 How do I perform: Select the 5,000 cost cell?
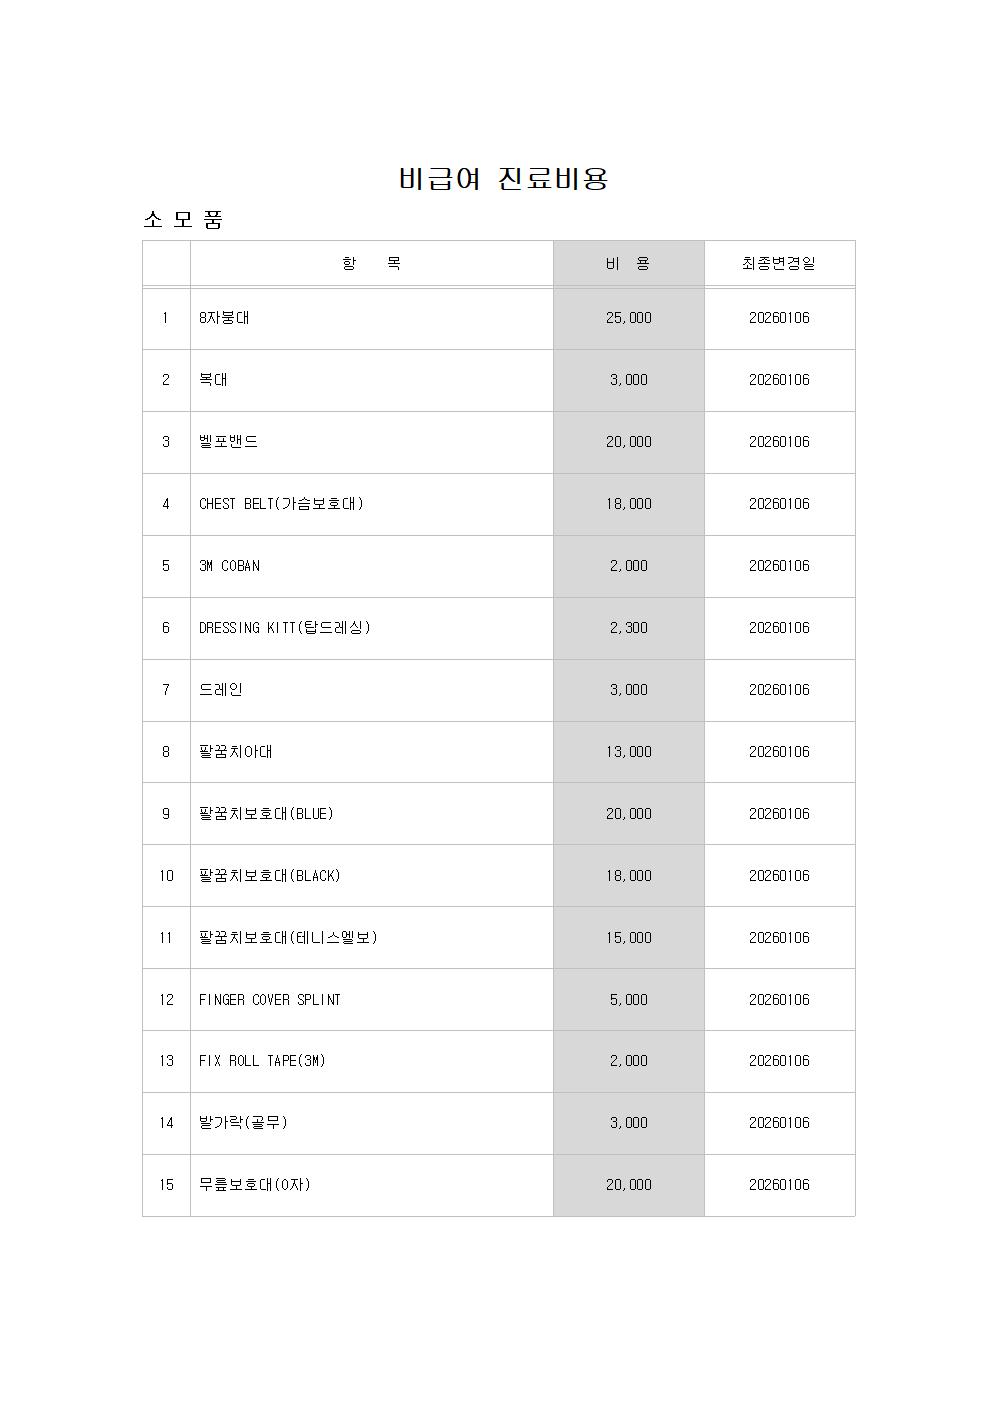pyautogui.click(x=628, y=1000)
